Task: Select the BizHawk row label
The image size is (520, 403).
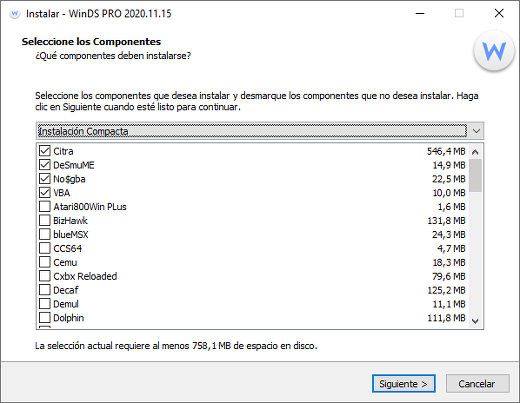Action: pyautogui.click(x=70, y=221)
